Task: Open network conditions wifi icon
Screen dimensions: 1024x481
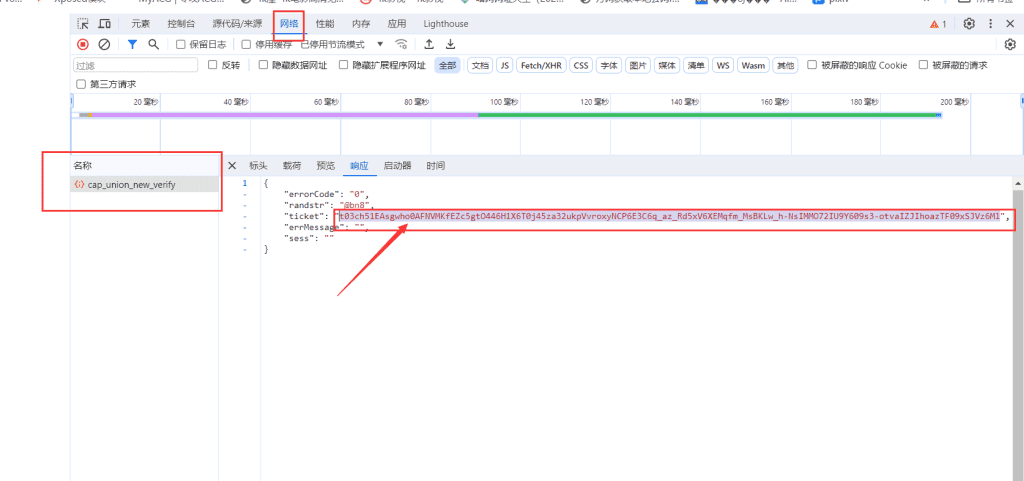Action: pyautogui.click(x=402, y=44)
